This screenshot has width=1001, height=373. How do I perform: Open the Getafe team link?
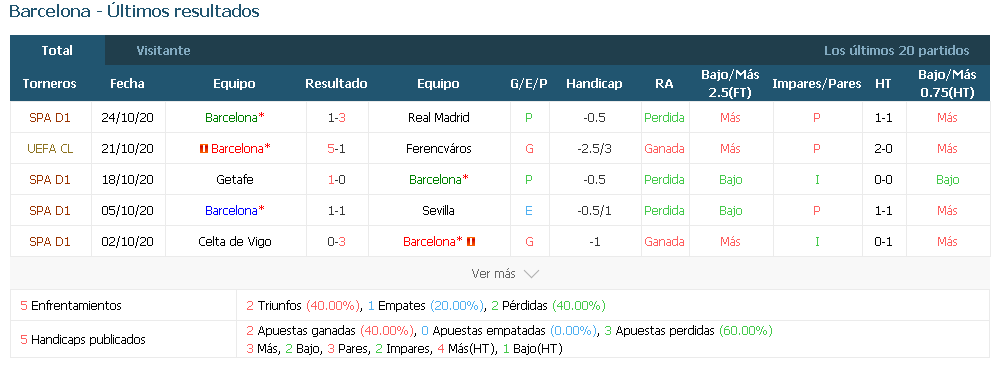click(x=235, y=179)
